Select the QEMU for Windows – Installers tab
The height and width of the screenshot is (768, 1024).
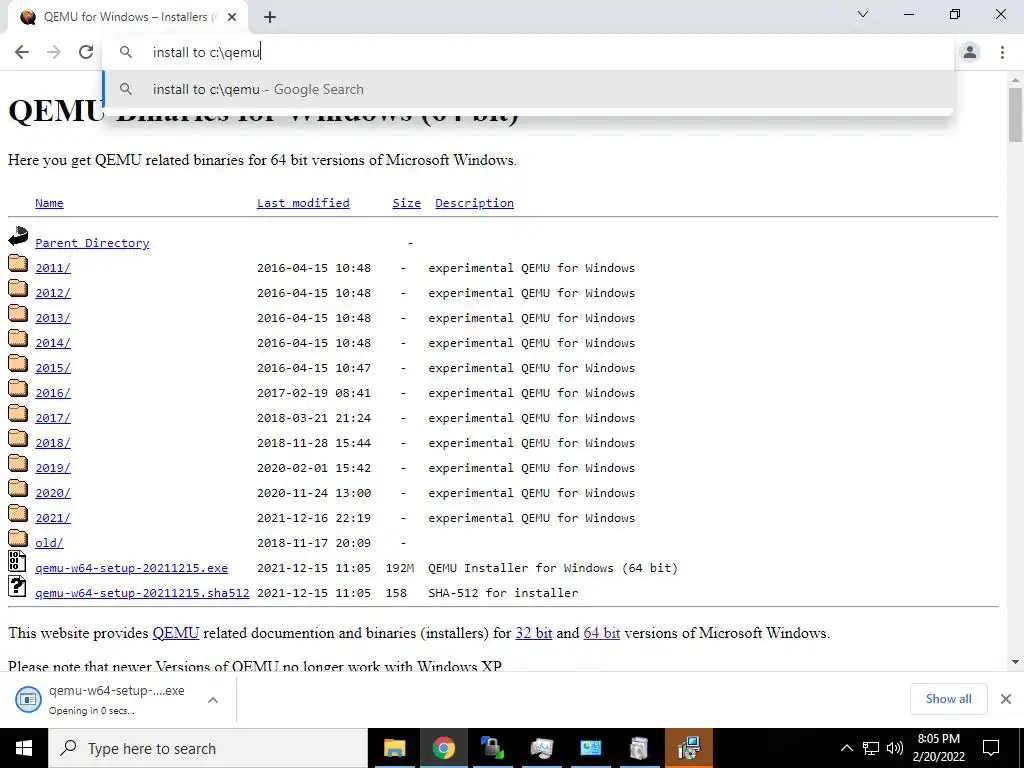127,18
